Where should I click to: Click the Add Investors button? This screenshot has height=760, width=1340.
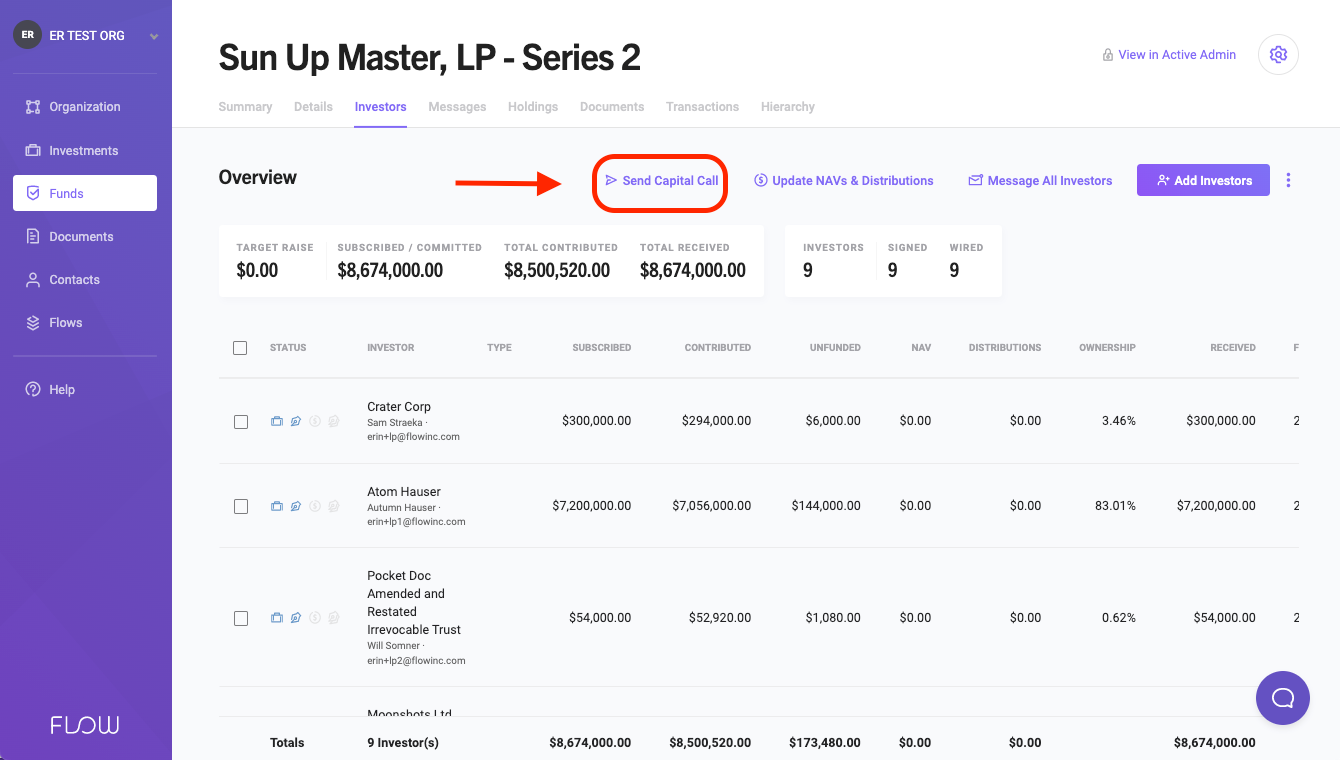tap(1203, 181)
